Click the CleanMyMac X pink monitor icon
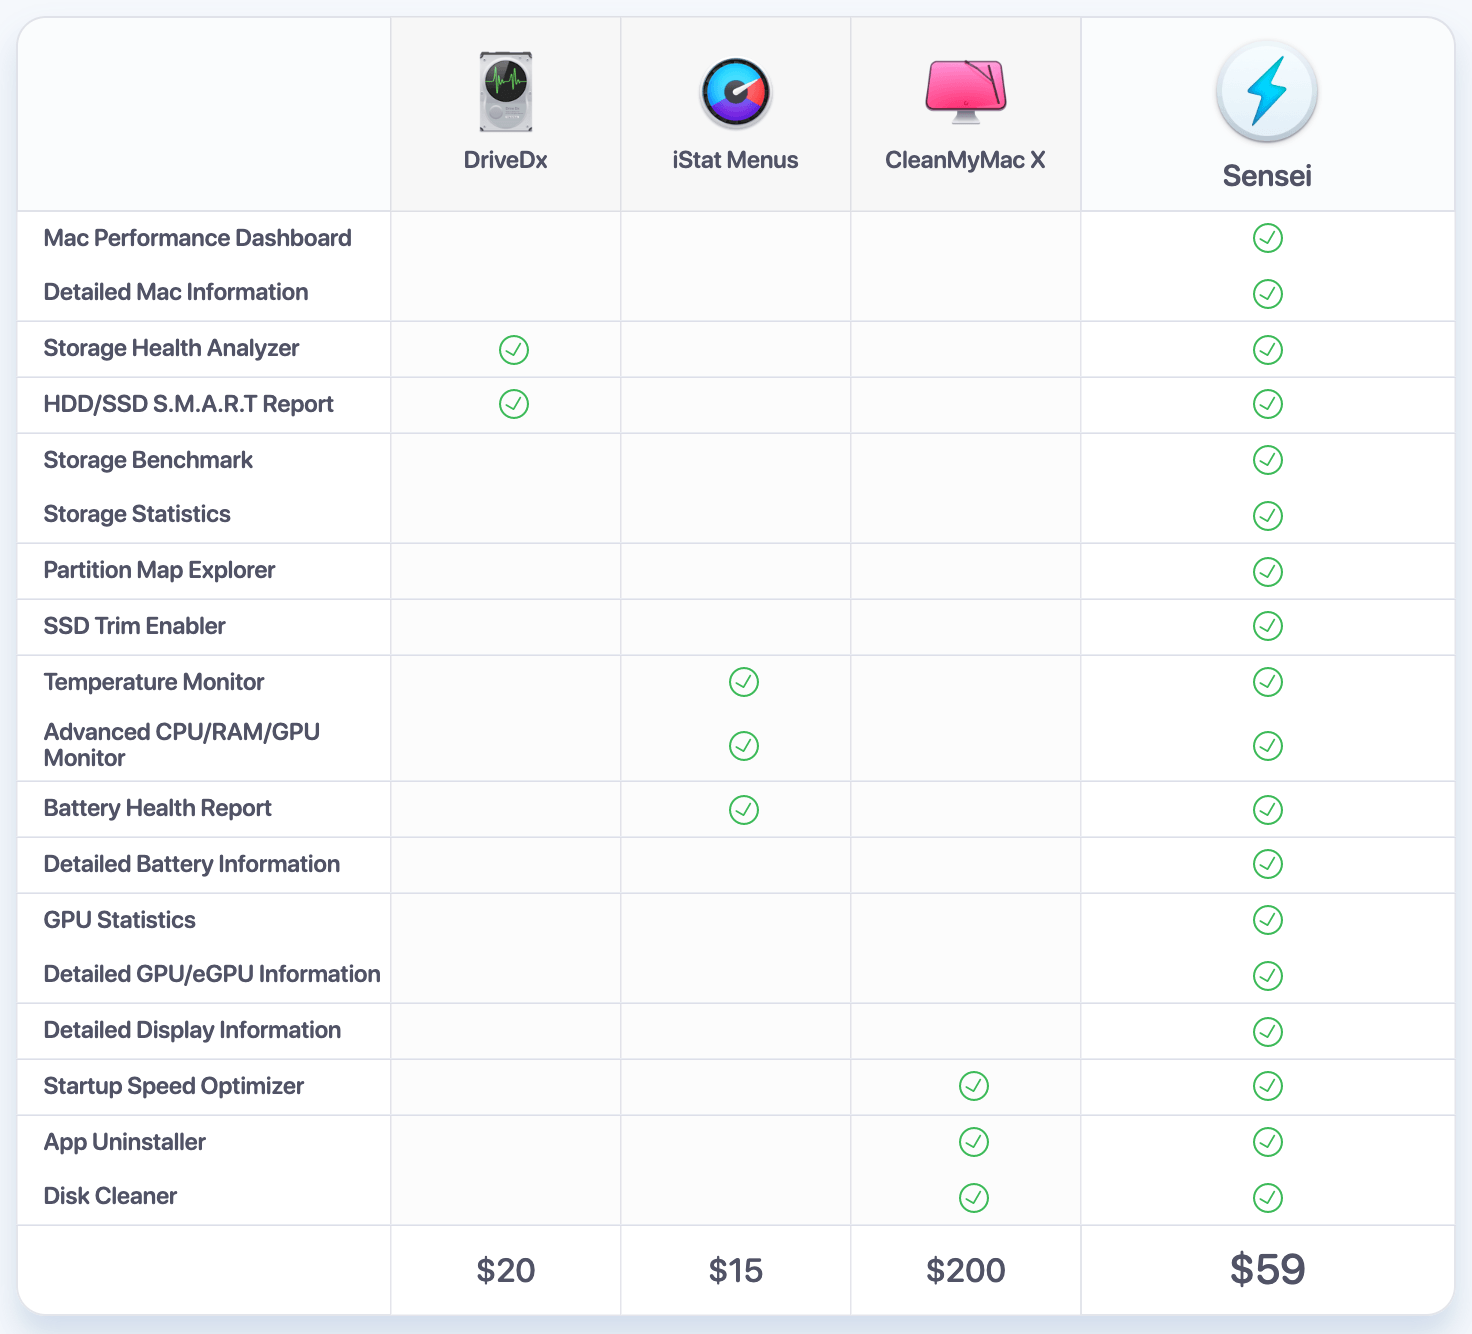Screen dimensions: 1472x1334 pyautogui.click(x=966, y=91)
